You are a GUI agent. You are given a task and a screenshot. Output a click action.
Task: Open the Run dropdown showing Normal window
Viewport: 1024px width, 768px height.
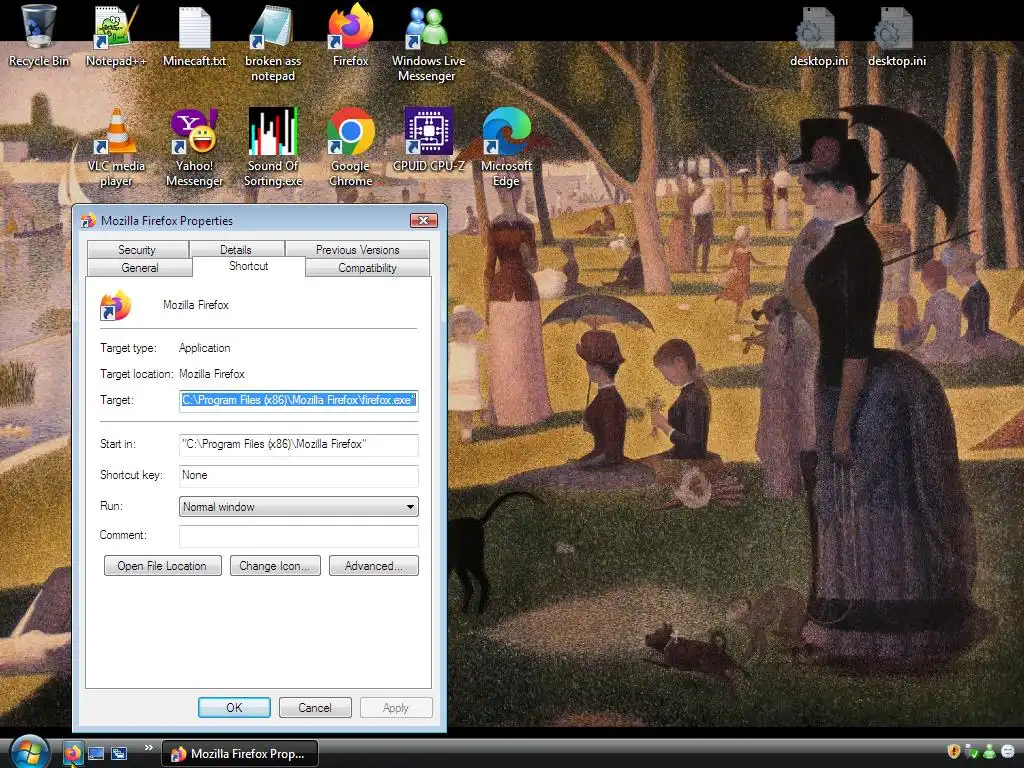pos(298,507)
